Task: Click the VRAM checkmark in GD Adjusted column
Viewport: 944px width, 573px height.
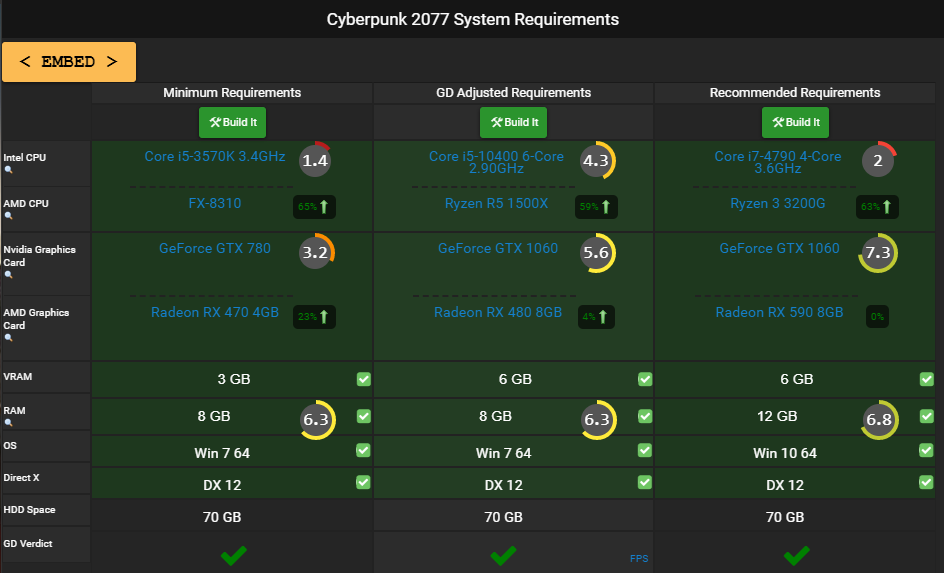Action: click(645, 379)
